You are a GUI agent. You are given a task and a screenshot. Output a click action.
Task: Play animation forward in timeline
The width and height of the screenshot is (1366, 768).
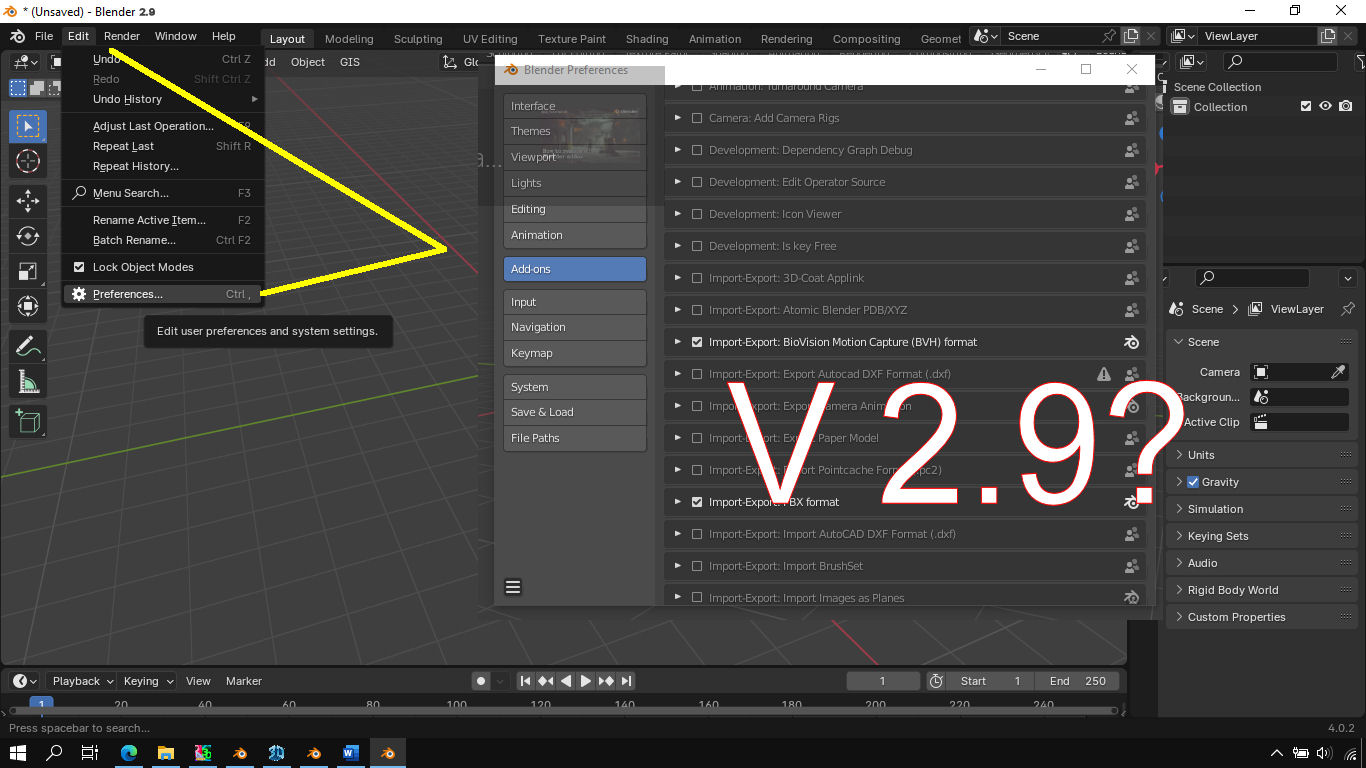(x=586, y=681)
